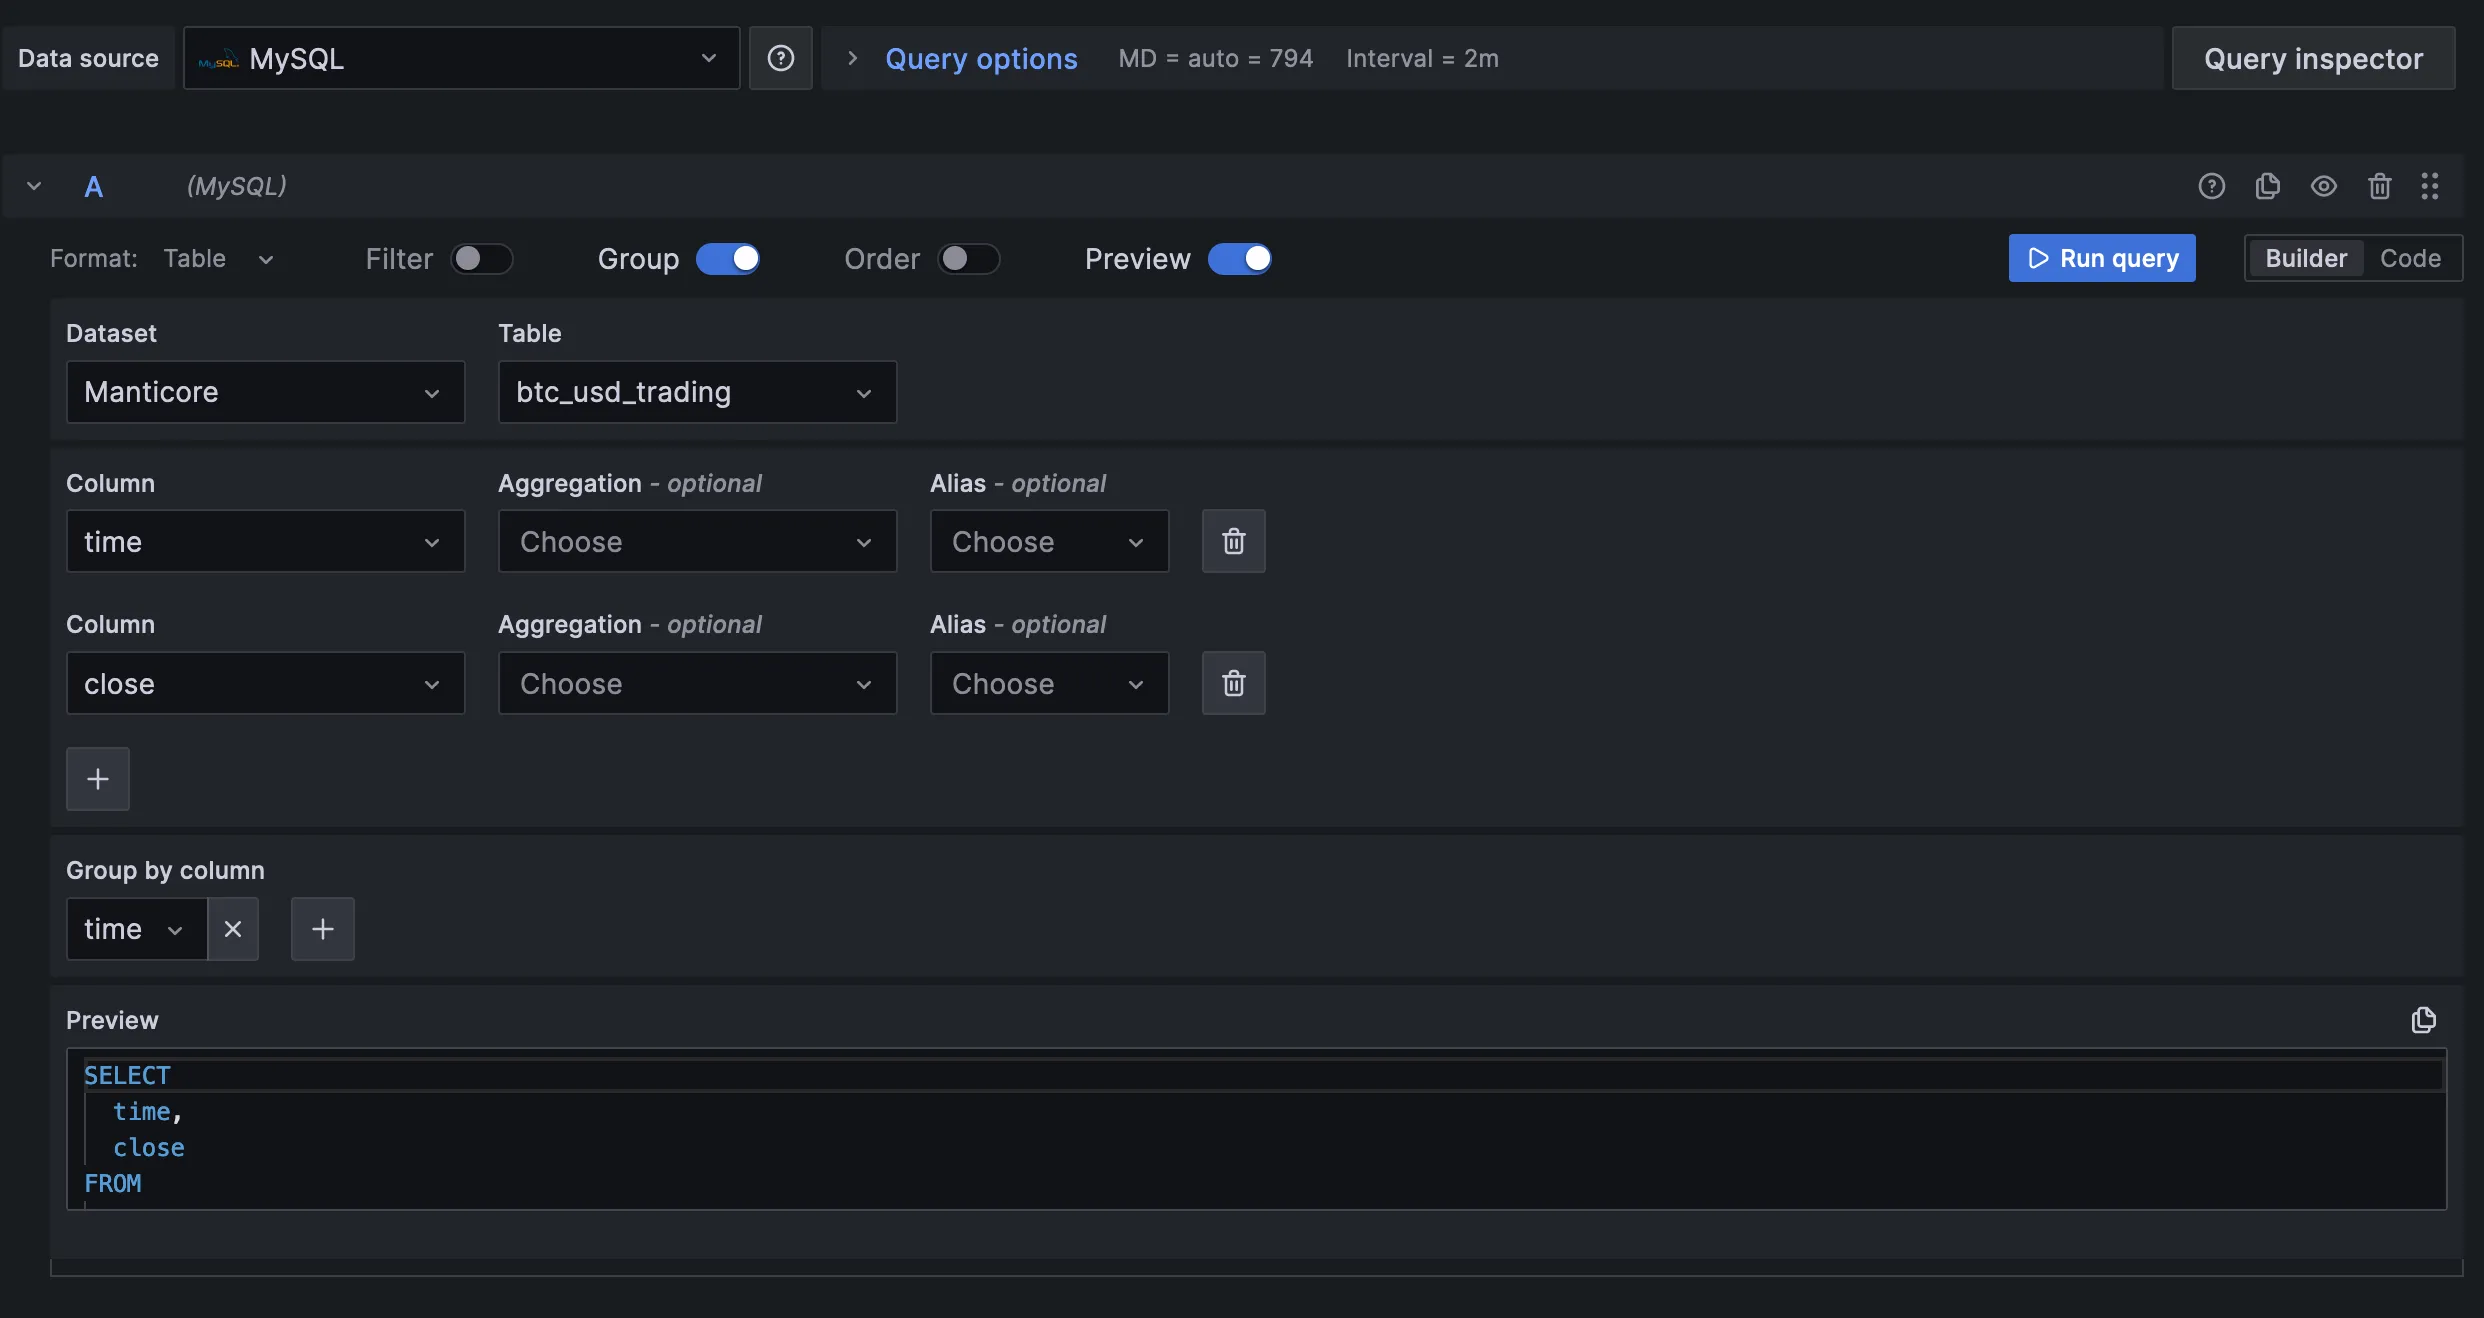The width and height of the screenshot is (2484, 1318).
Task: Click add new column plus icon
Action: 99,779
